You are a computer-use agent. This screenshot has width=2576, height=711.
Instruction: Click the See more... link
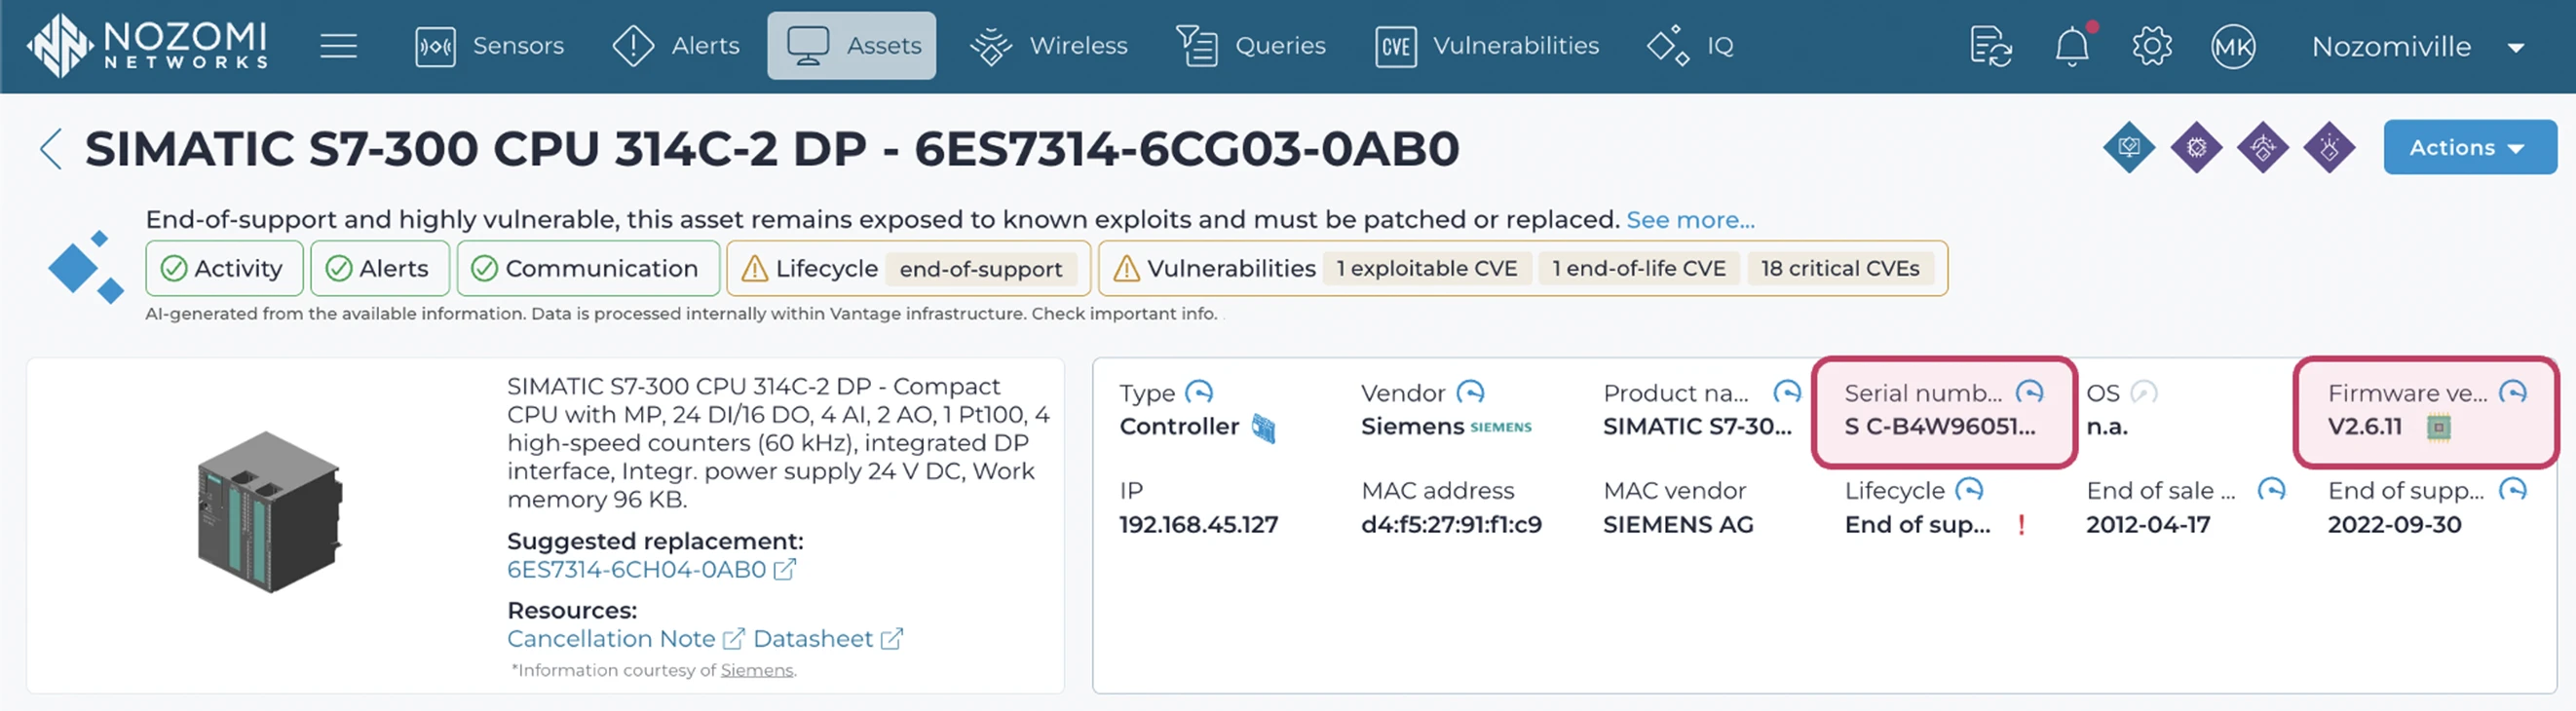click(1690, 220)
